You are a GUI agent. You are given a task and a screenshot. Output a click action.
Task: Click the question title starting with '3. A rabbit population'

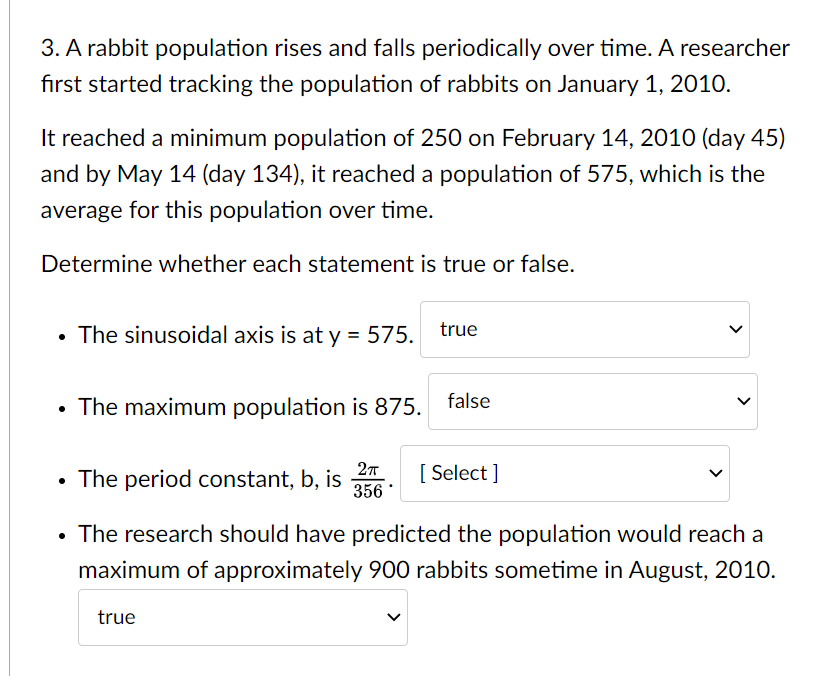point(414,65)
